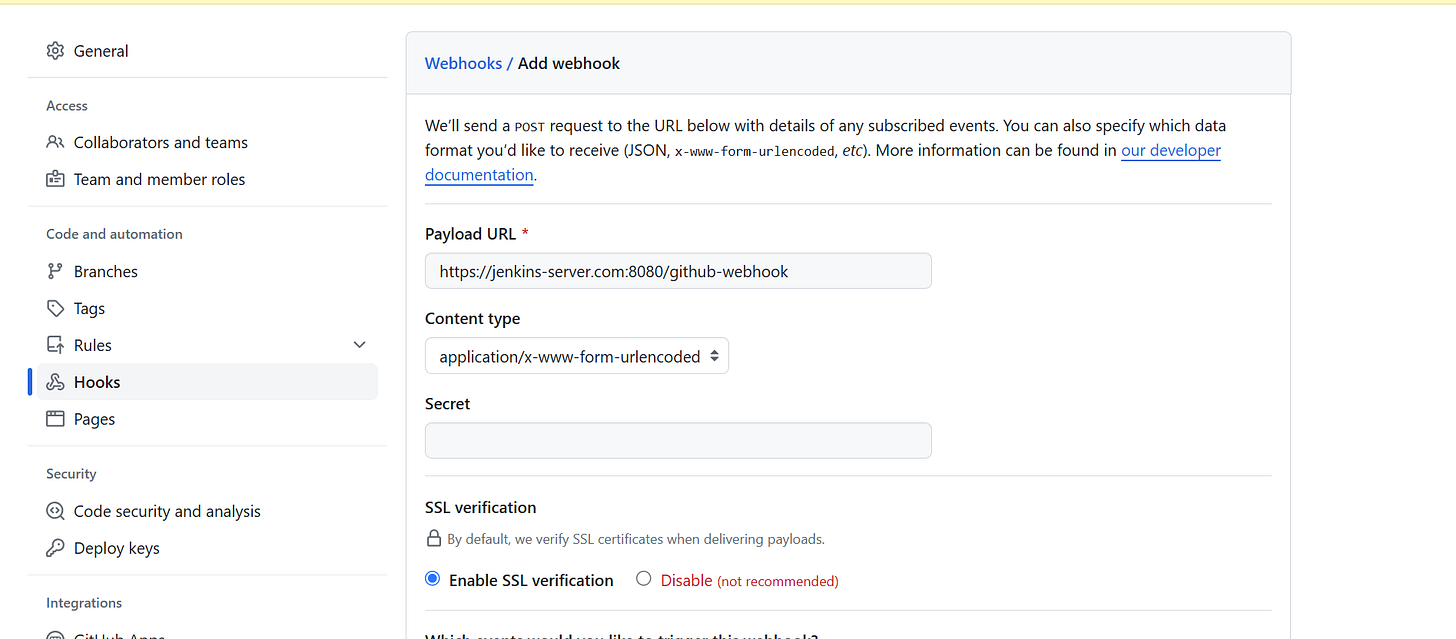Click the webhook icon next to Hooks
Viewport: 1456px width, 639px height.
click(56, 381)
